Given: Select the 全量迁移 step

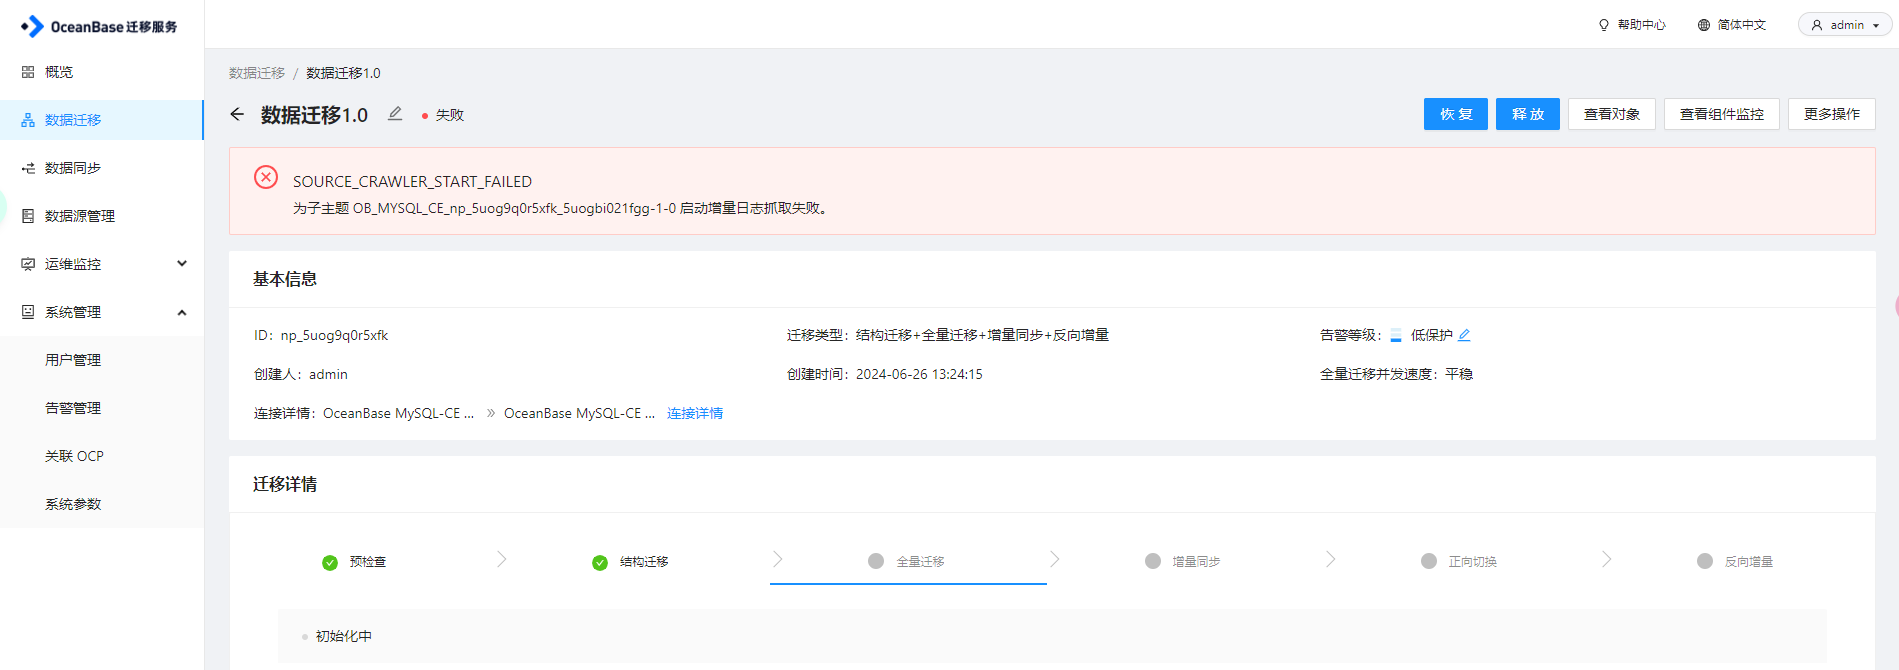Looking at the screenshot, I should (920, 562).
